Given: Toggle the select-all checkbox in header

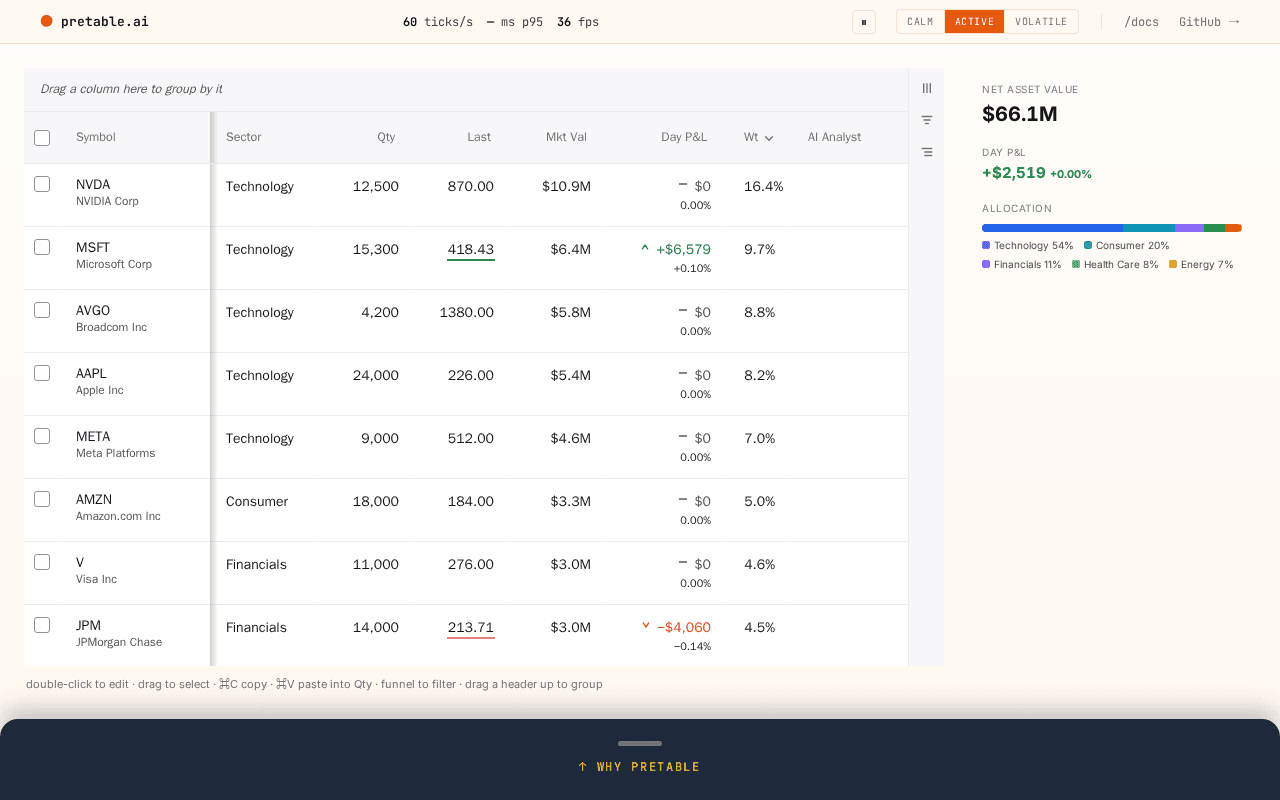Looking at the screenshot, I should pos(42,138).
